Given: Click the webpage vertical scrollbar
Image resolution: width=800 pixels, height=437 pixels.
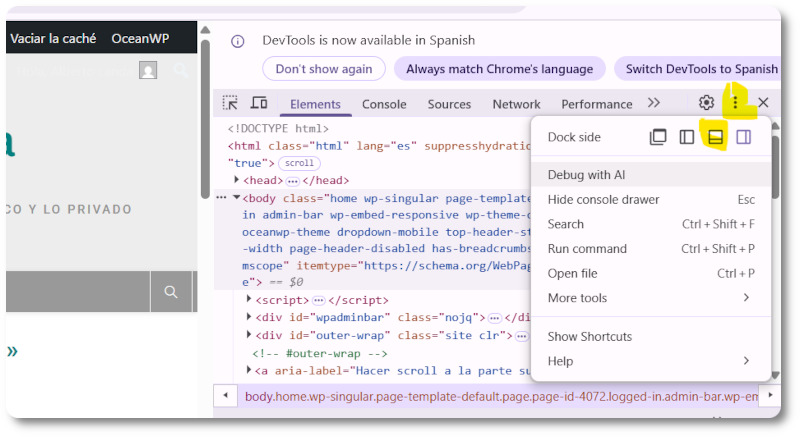Looking at the screenshot, I should [x=205, y=118].
